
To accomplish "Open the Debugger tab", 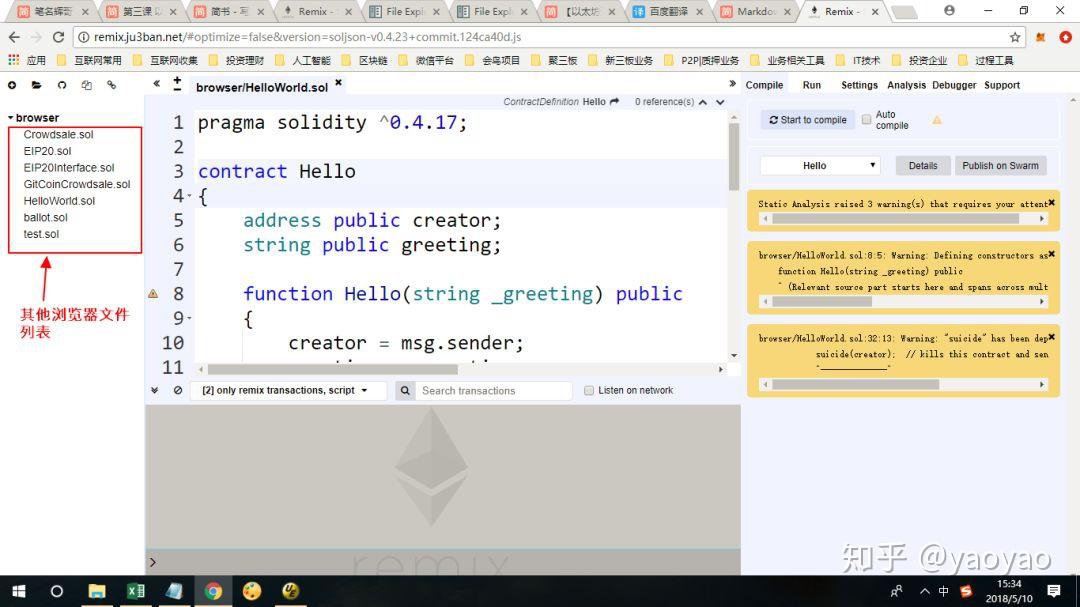I will click(x=954, y=85).
